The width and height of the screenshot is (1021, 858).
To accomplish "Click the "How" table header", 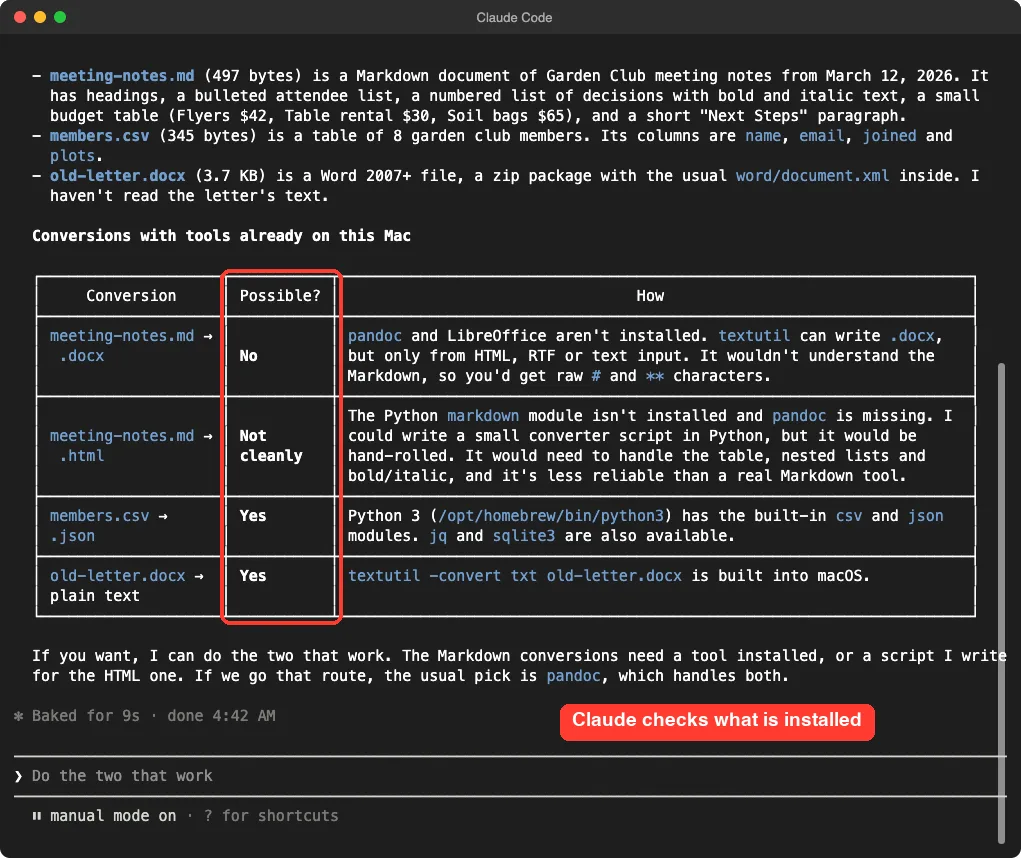I will (x=650, y=296).
